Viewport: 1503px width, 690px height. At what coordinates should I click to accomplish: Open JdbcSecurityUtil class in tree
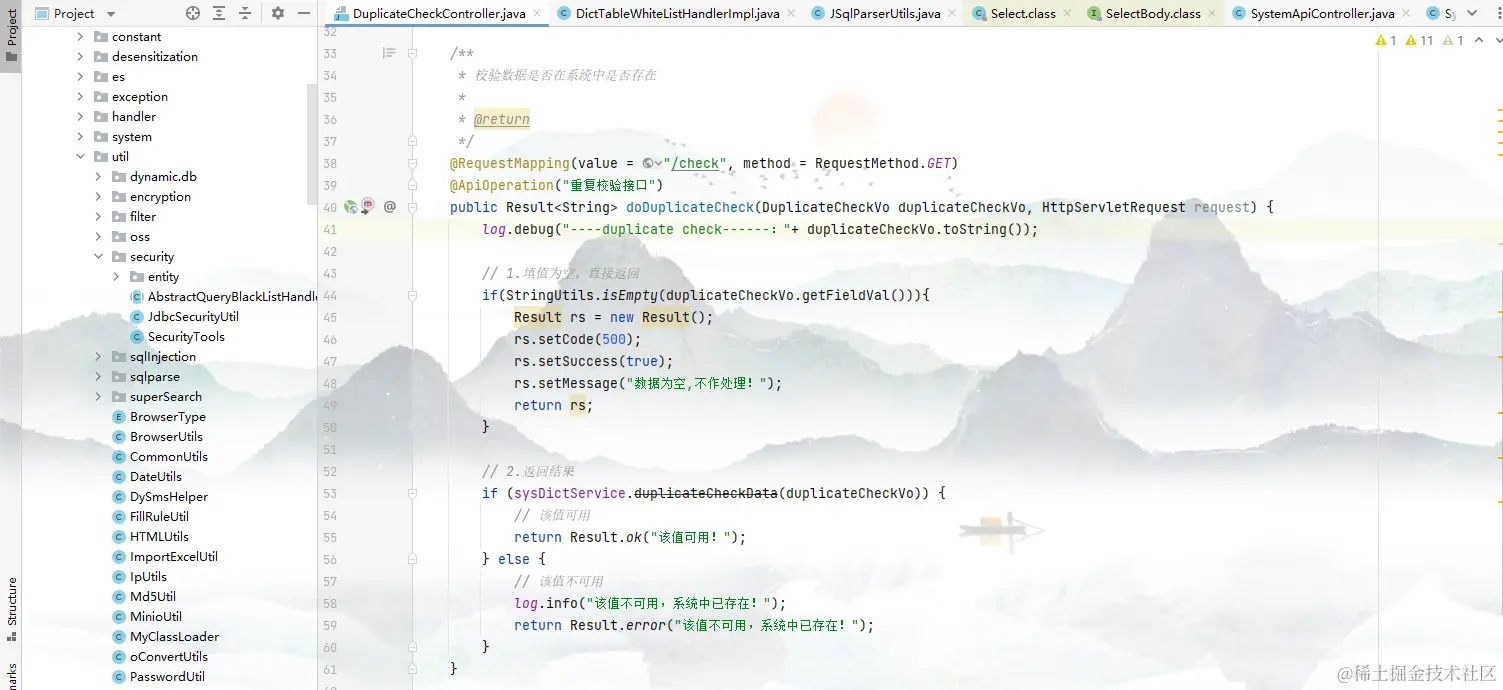184,317
